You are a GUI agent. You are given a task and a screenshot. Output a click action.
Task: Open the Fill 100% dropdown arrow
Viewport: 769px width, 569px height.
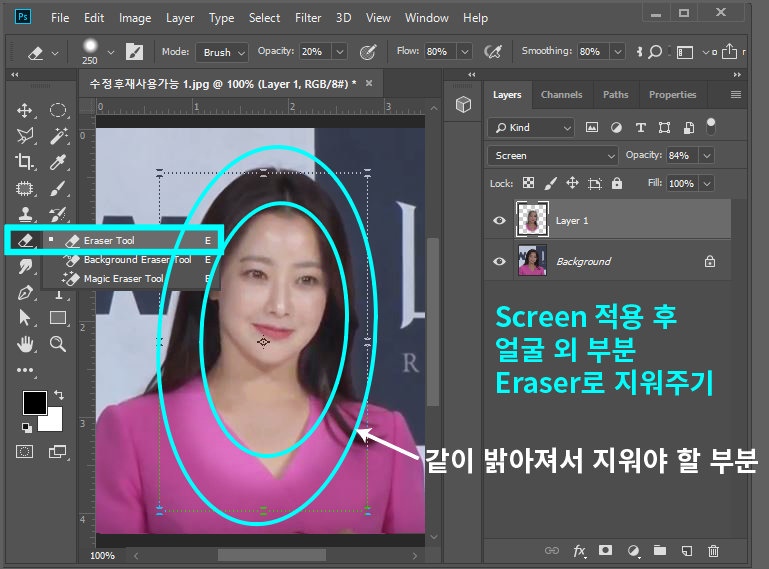pyautogui.click(x=707, y=183)
